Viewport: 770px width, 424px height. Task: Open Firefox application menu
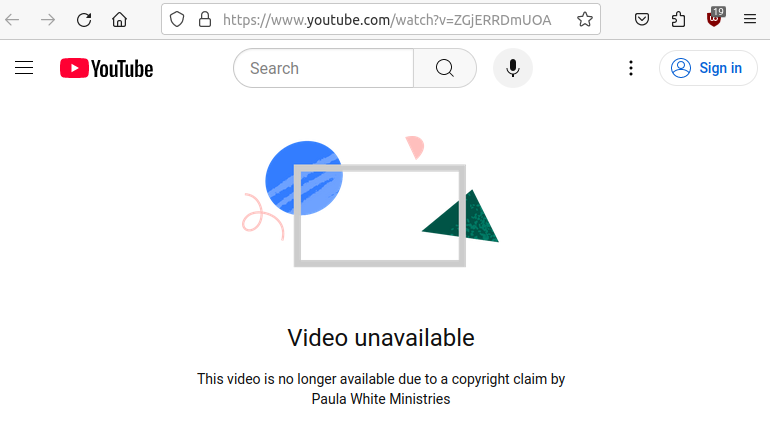[x=750, y=20]
